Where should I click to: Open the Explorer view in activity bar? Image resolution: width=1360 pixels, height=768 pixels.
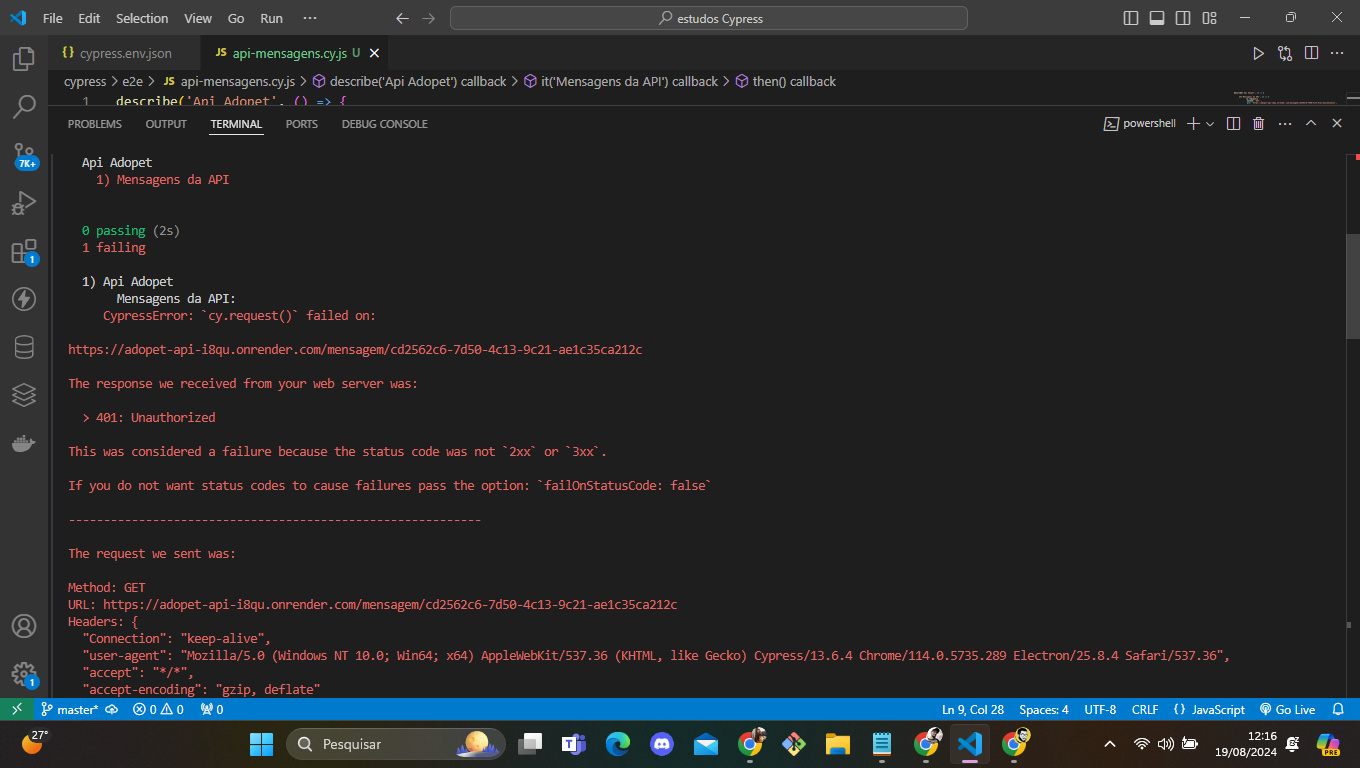24,59
